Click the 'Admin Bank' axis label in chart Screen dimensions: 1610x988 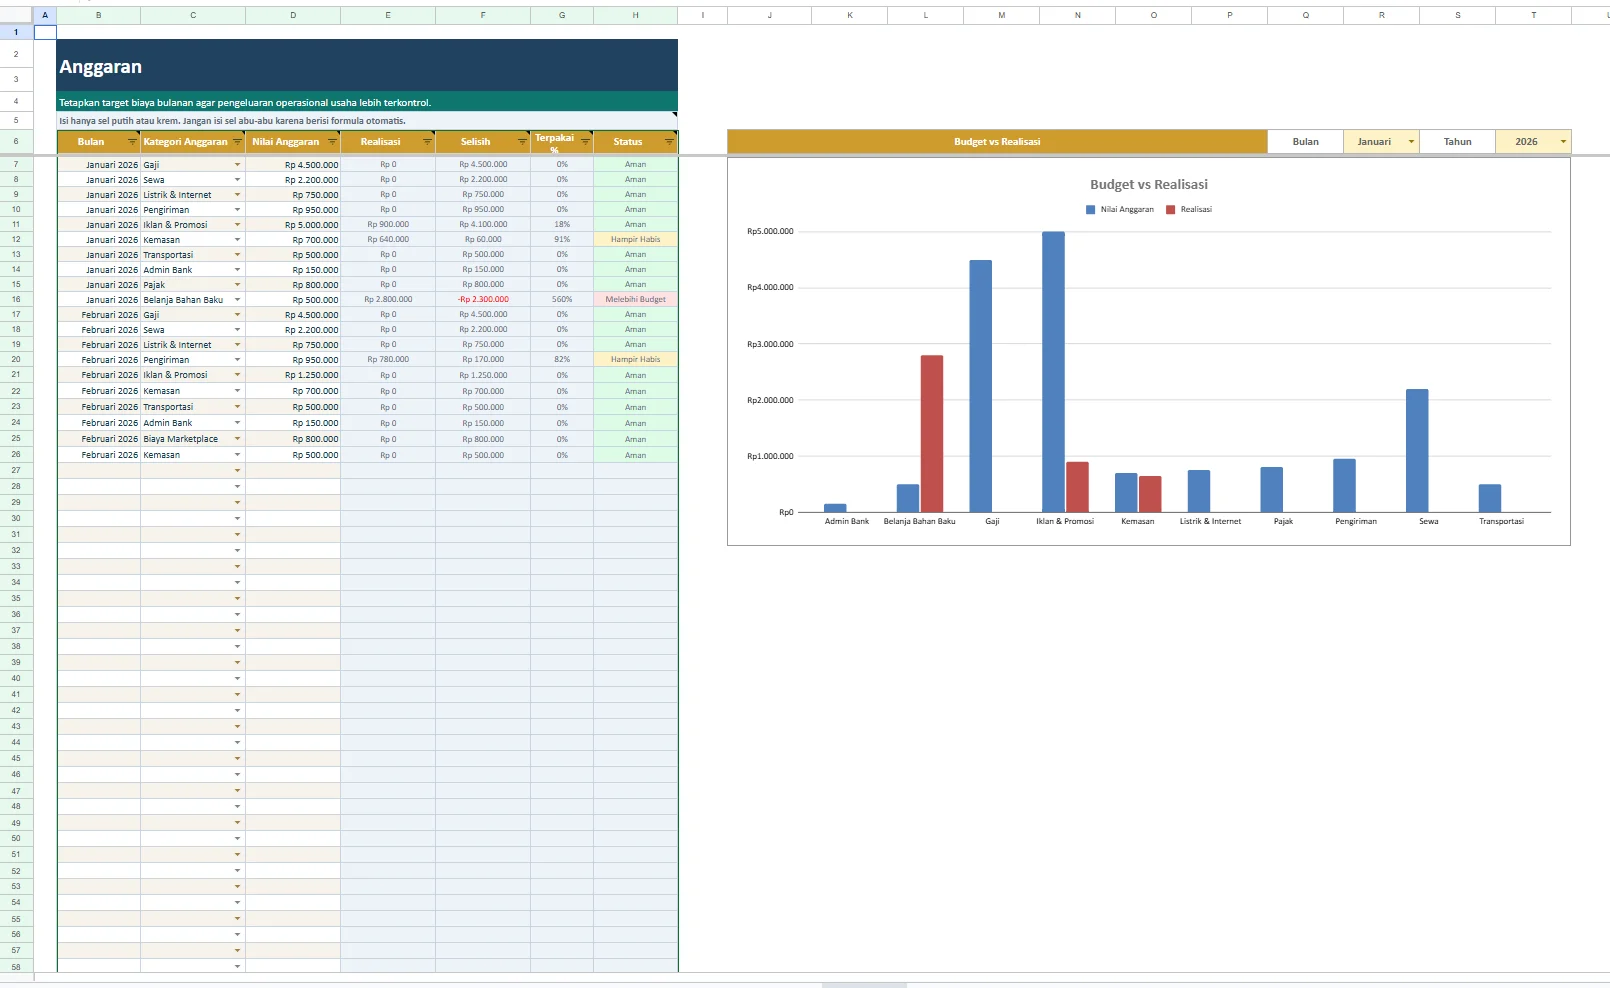click(847, 521)
